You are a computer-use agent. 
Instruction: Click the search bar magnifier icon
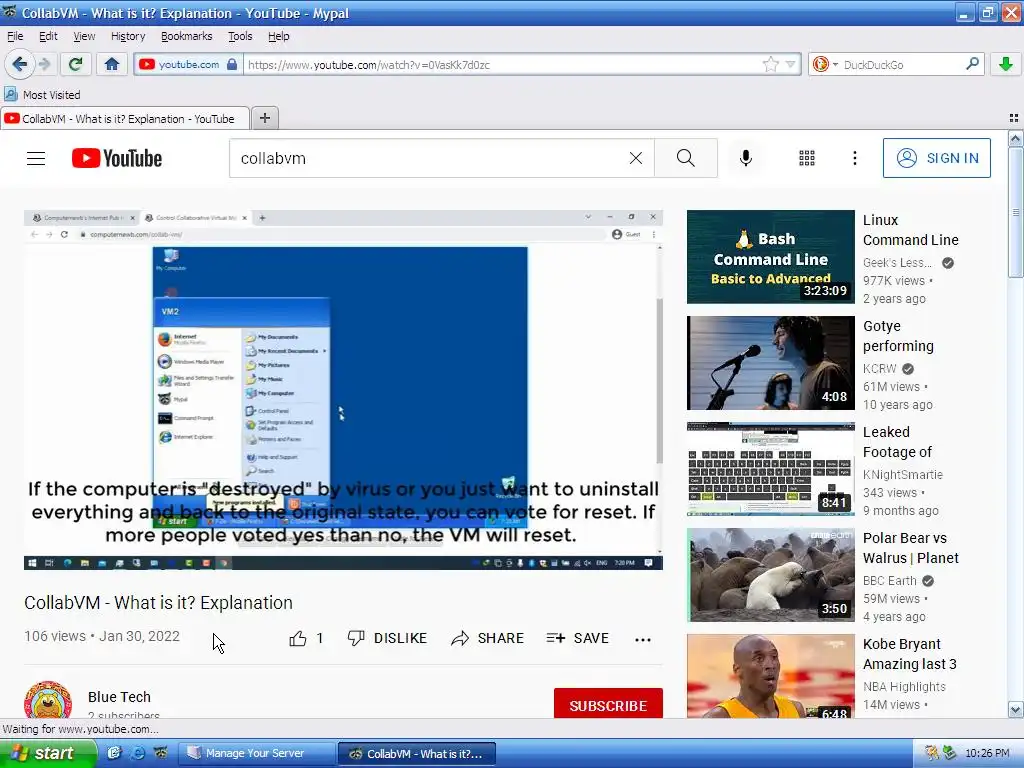[972, 64]
